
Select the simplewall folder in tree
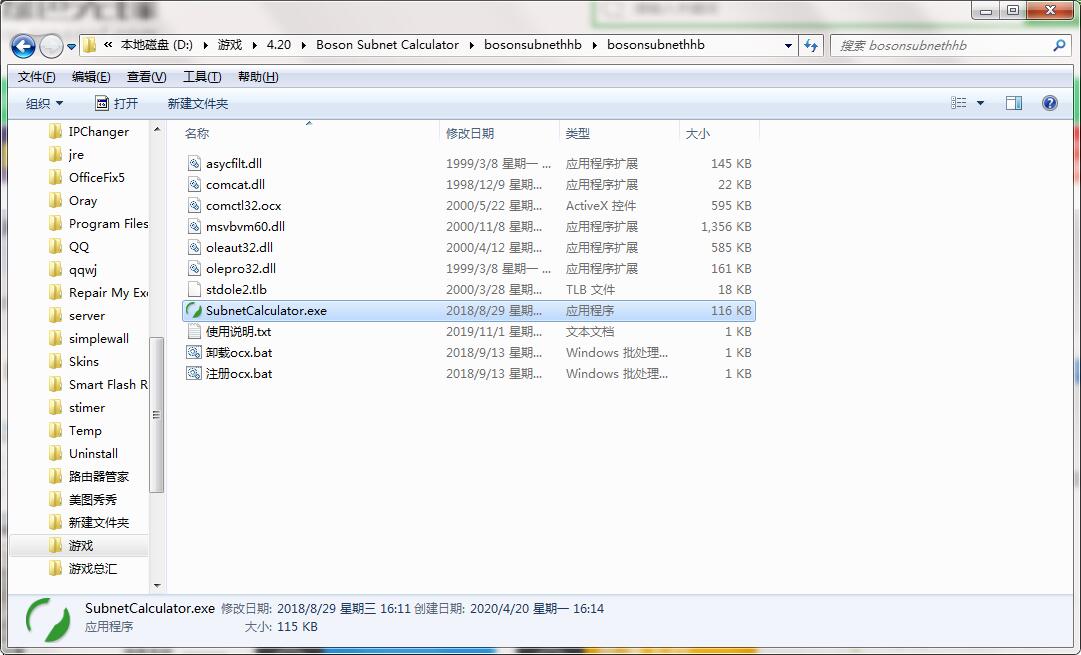[89, 339]
